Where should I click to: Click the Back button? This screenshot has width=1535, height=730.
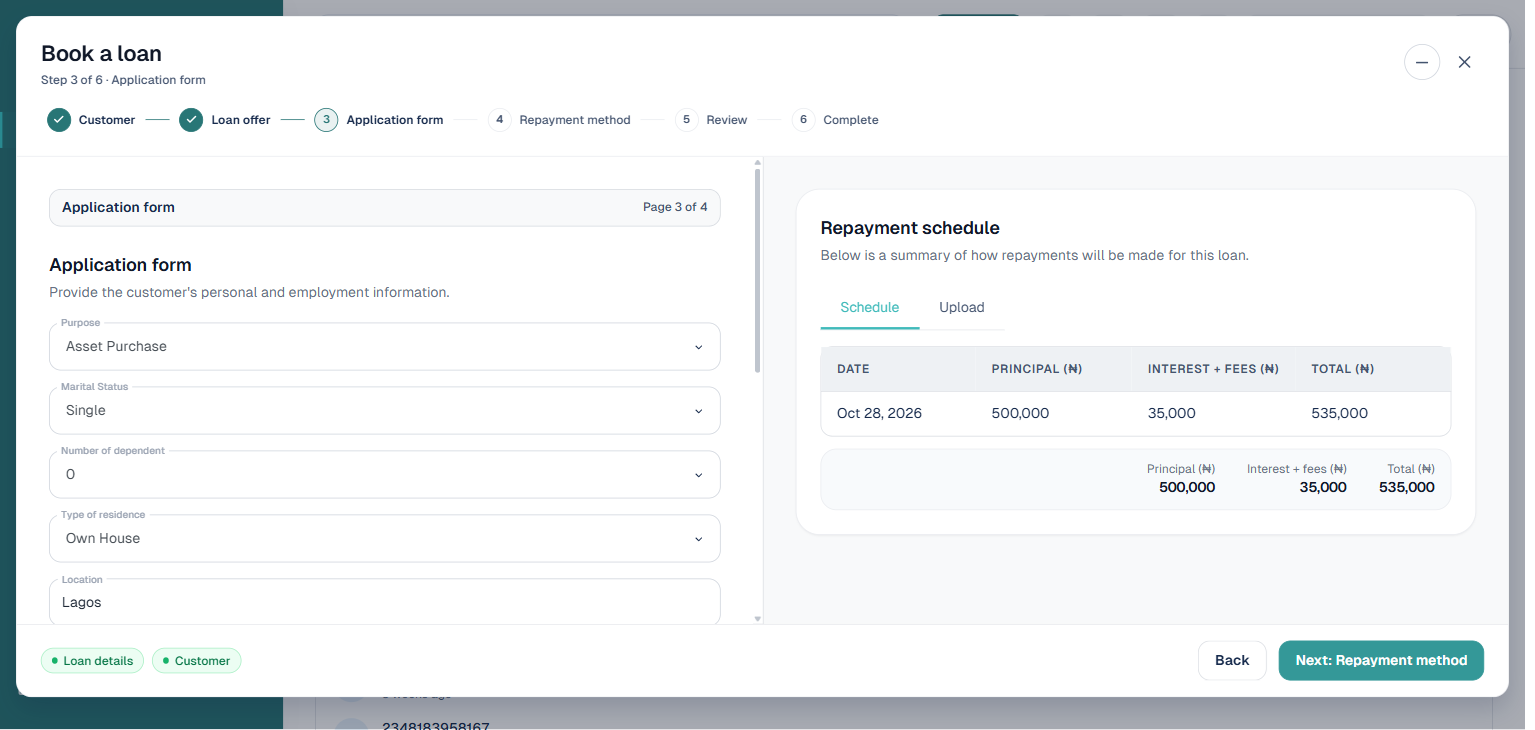(1232, 660)
